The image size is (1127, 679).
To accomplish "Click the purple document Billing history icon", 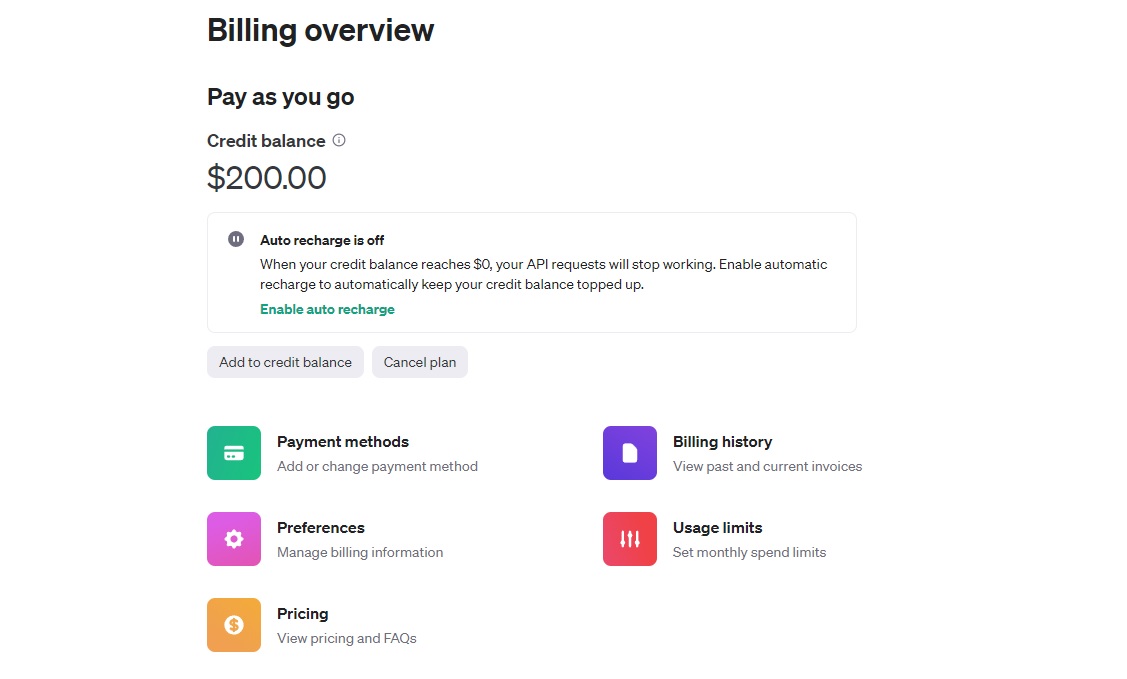I will [x=630, y=453].
